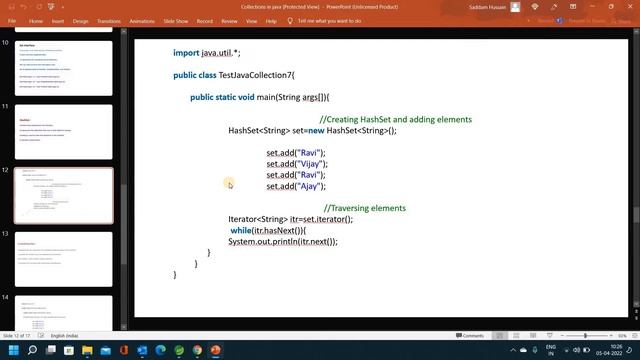Toggle the Comments pane button
This screenshot has width=640, height=360.
click(x=470, y=336)
